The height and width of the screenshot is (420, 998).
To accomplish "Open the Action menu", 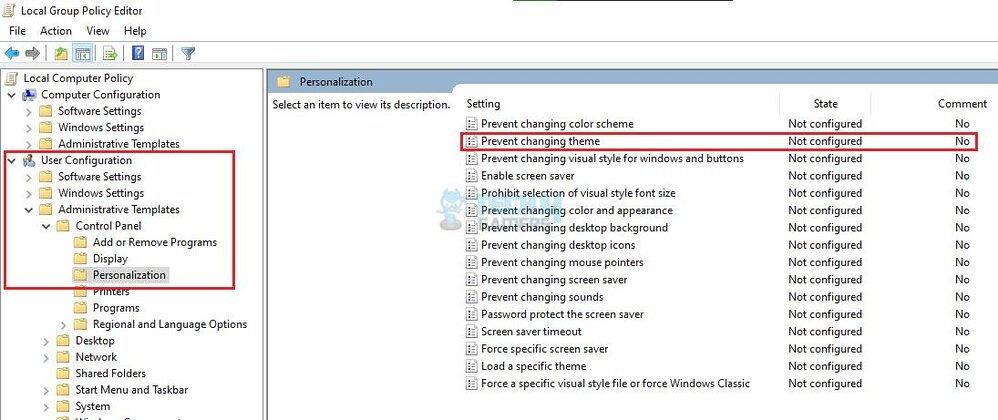I will coord(56,31).
